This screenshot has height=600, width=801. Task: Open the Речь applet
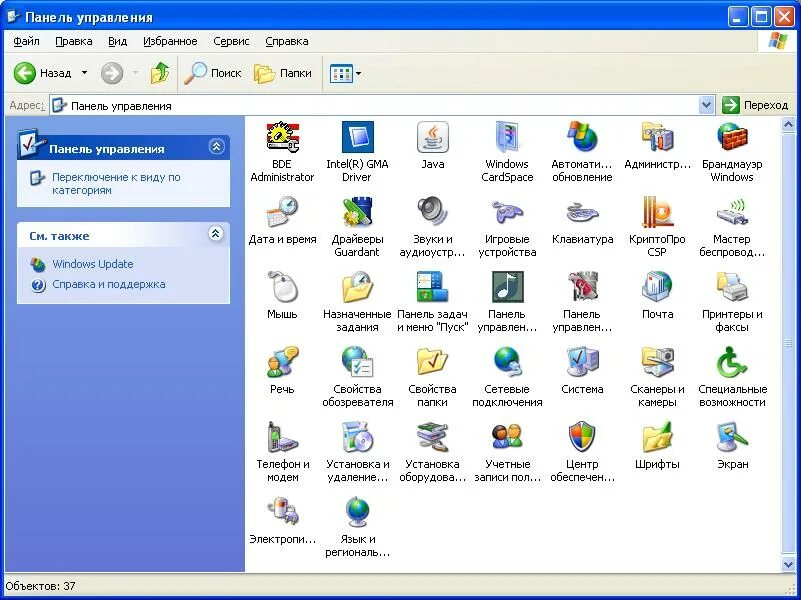tap(282, 362)
